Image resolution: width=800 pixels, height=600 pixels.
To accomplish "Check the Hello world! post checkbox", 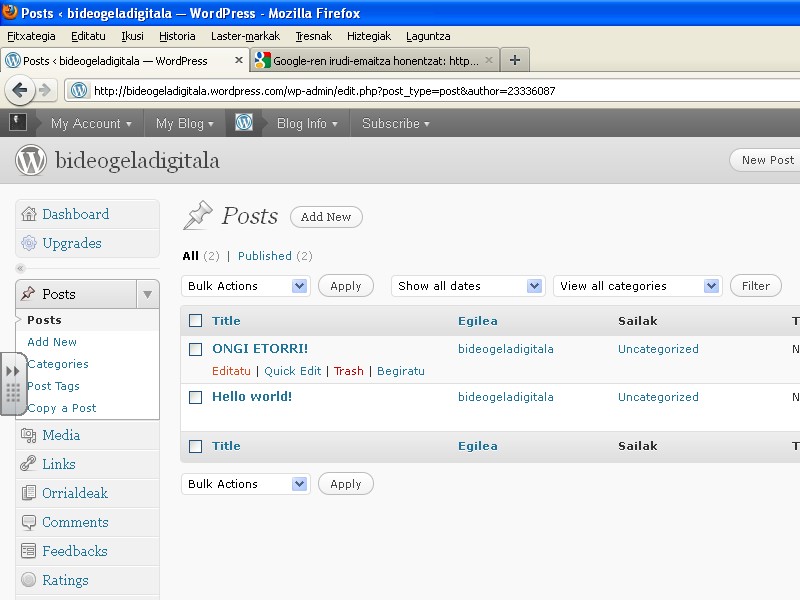I will pyautogui.click(x=196, y=397).
